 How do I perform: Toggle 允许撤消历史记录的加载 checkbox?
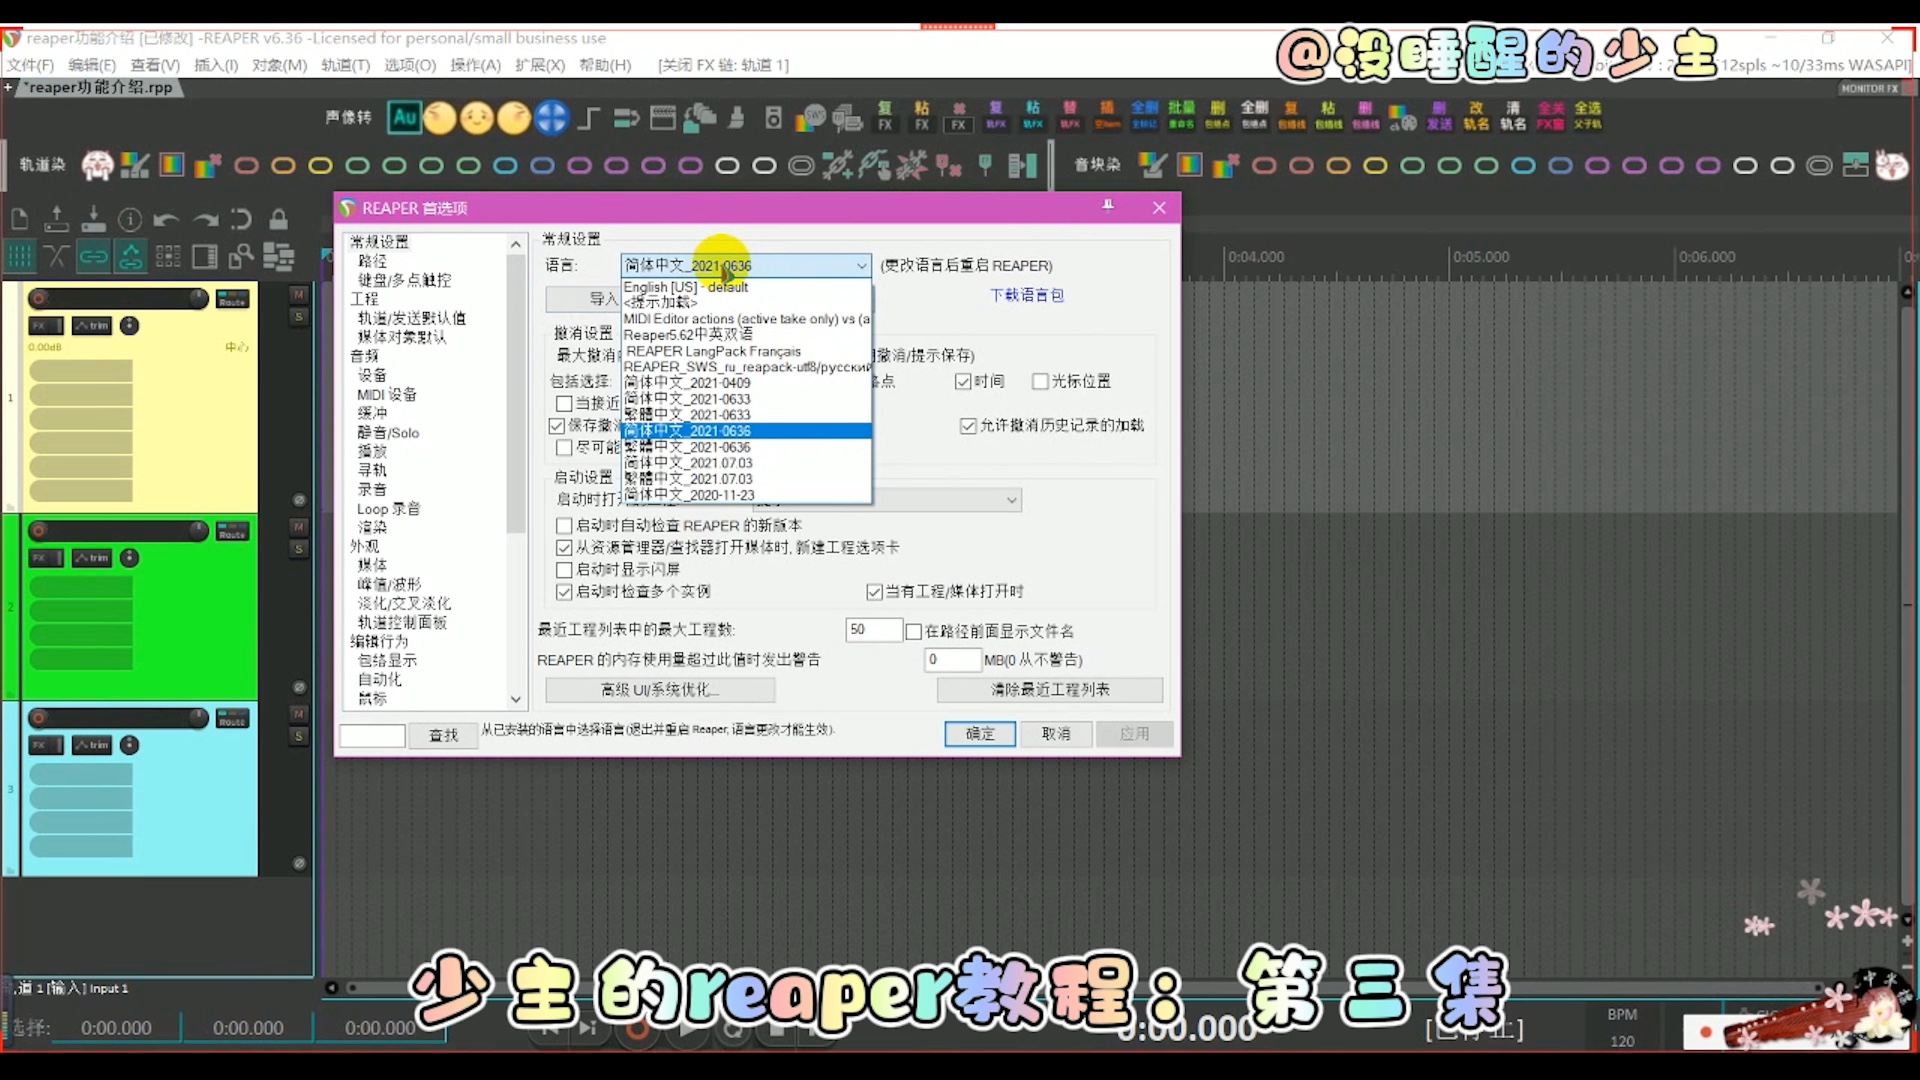(x=967, y=426)
